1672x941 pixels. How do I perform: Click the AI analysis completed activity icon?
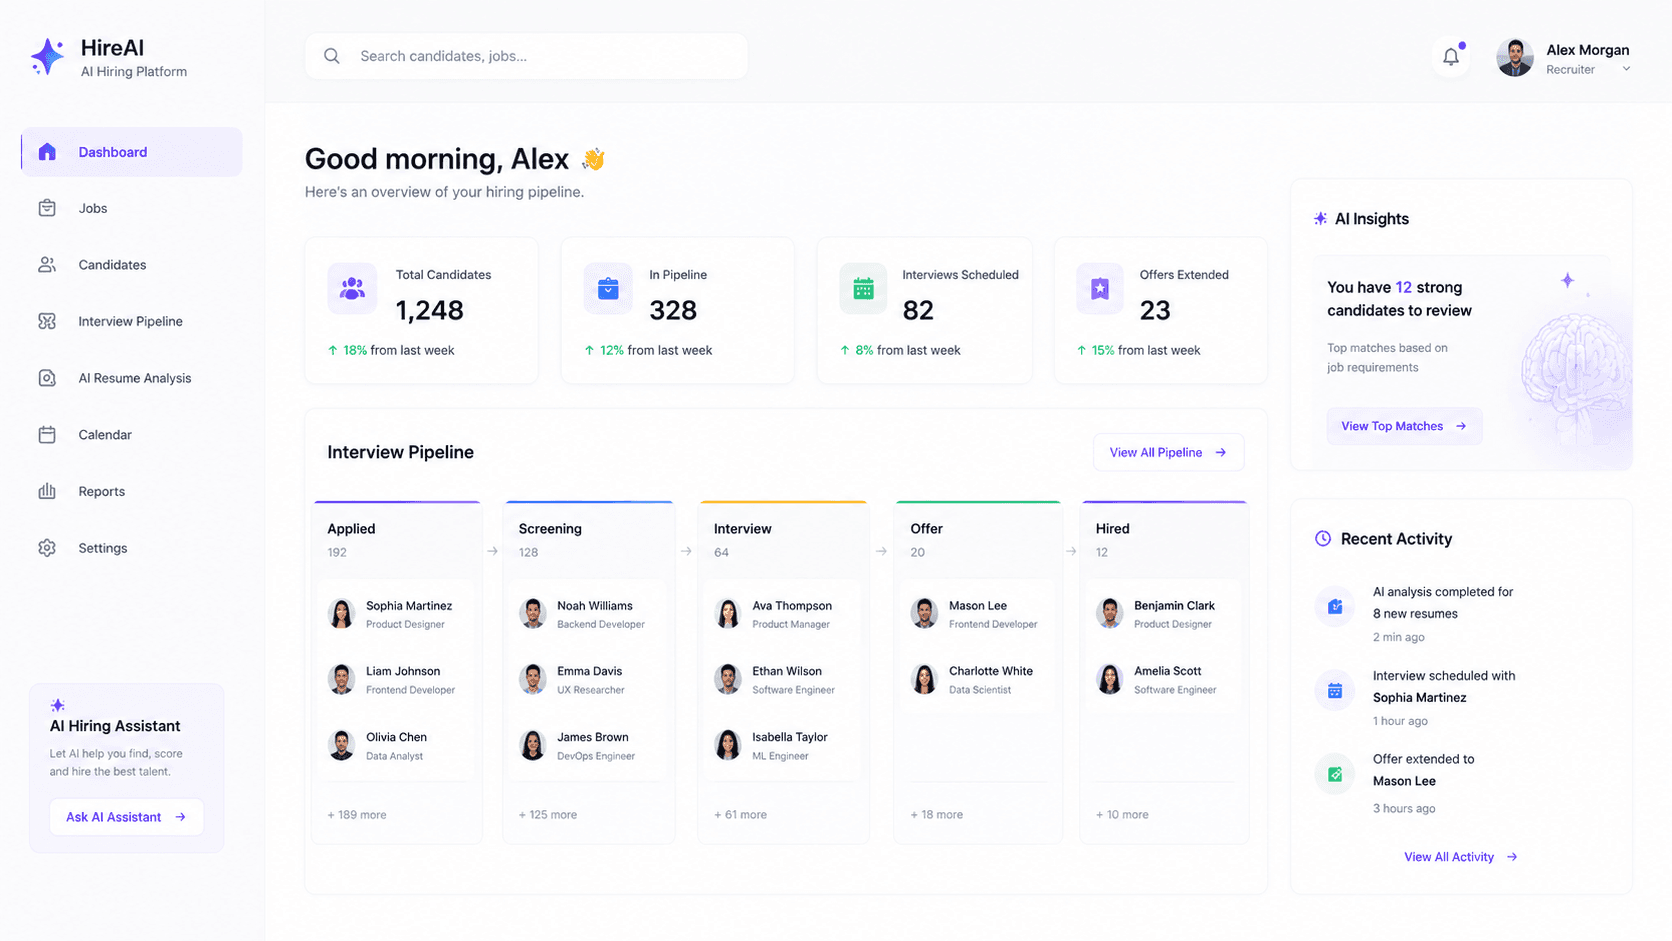pos(1335,606)
